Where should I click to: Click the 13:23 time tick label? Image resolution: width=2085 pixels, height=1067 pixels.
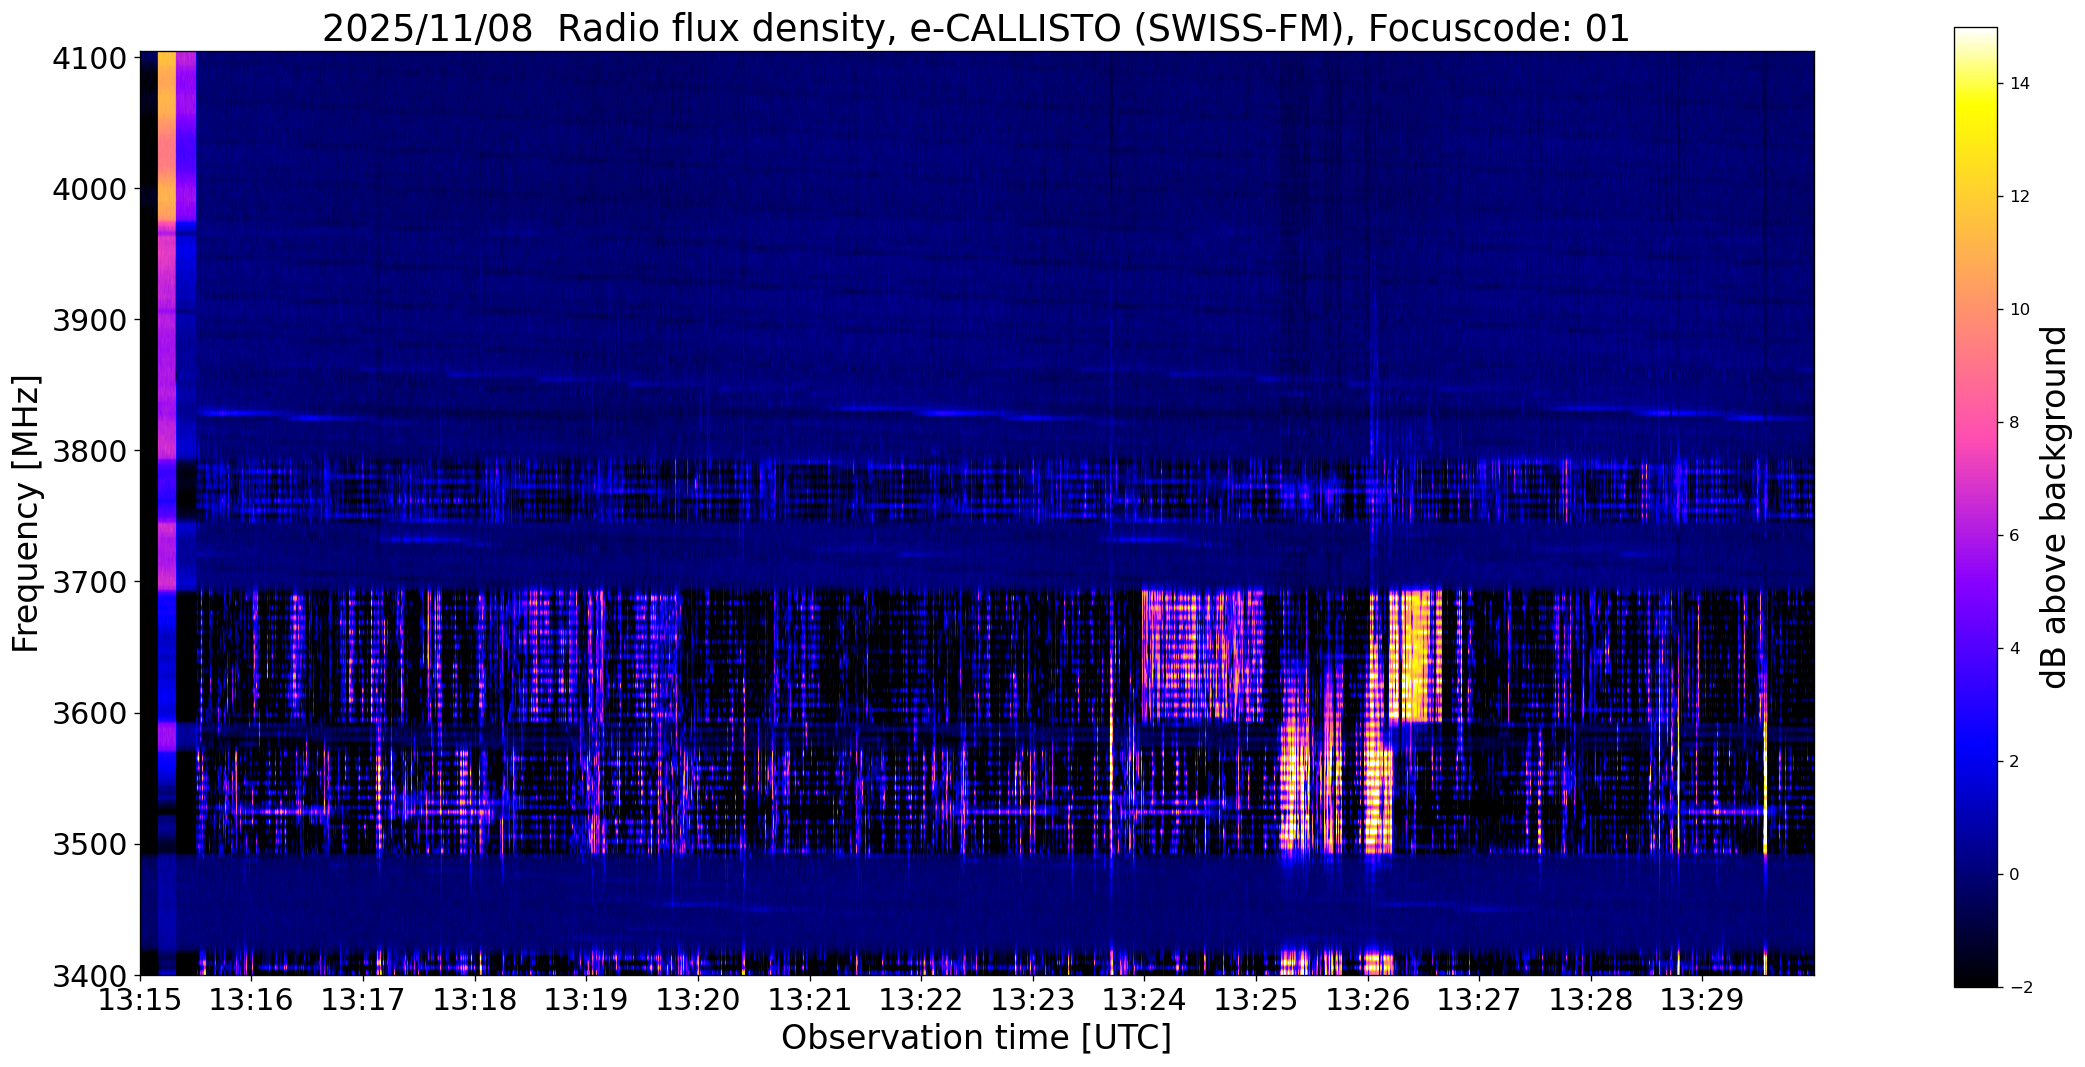(x=1033, y=1000)
